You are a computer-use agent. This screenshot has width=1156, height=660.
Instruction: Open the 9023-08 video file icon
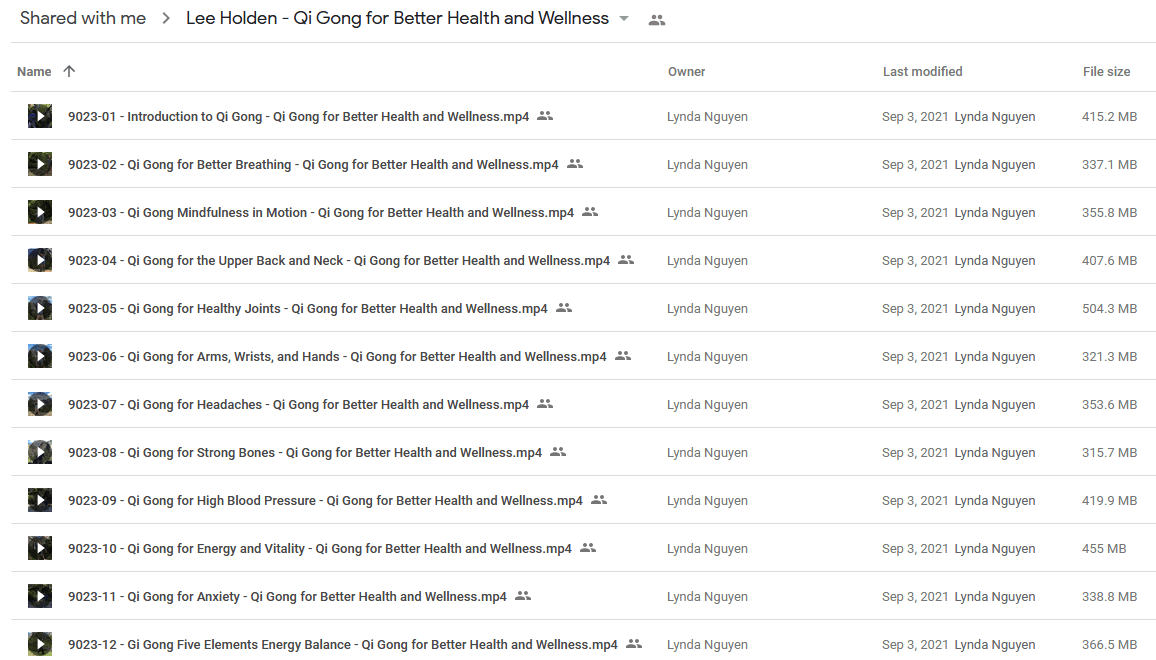(40, 452)
